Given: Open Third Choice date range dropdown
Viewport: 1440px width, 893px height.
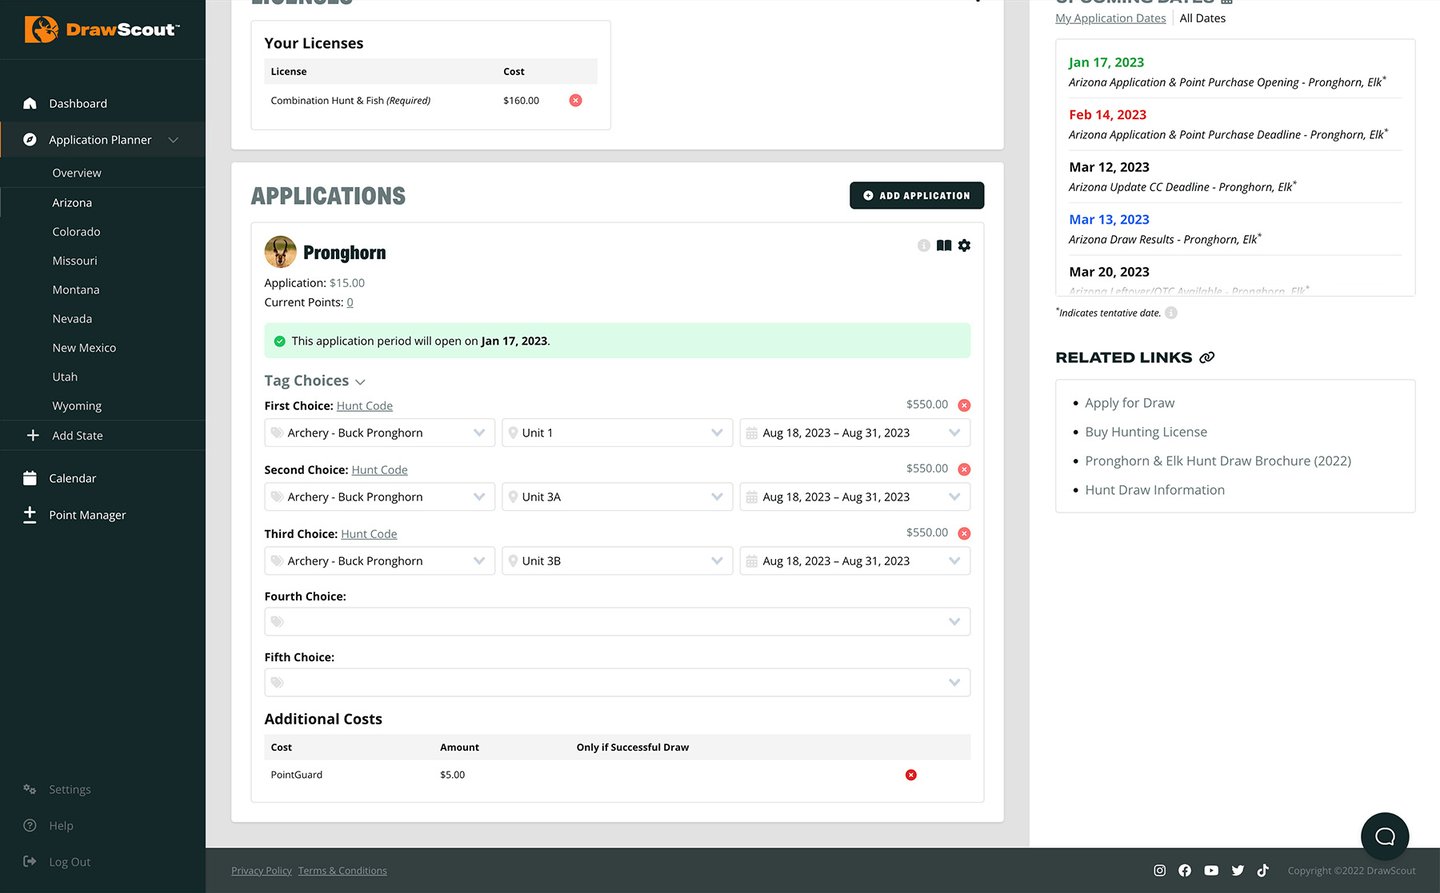Looking at the screenshot, I should (855, 561).
